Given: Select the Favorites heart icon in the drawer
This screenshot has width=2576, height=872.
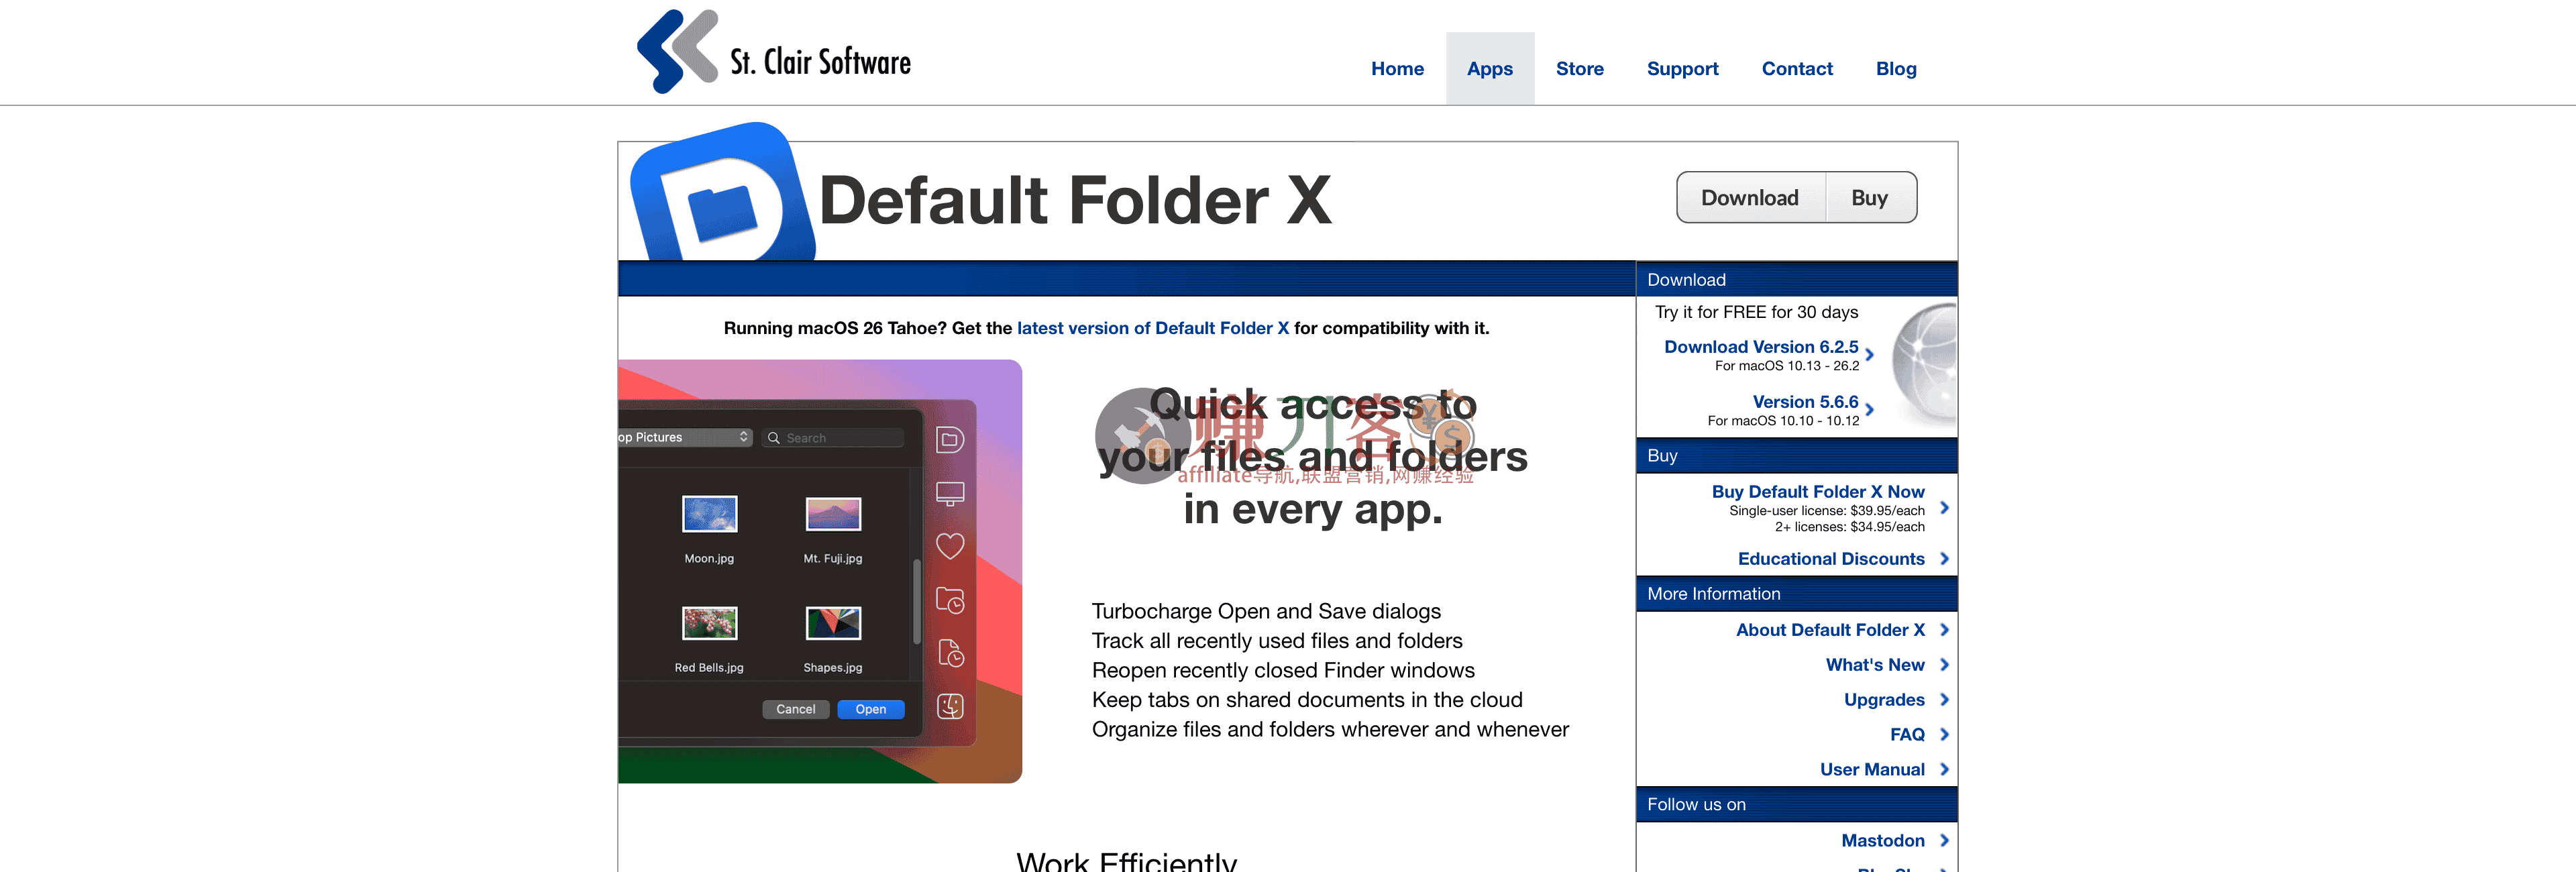Looking at the screenshot, I should (x=949, y=546).
